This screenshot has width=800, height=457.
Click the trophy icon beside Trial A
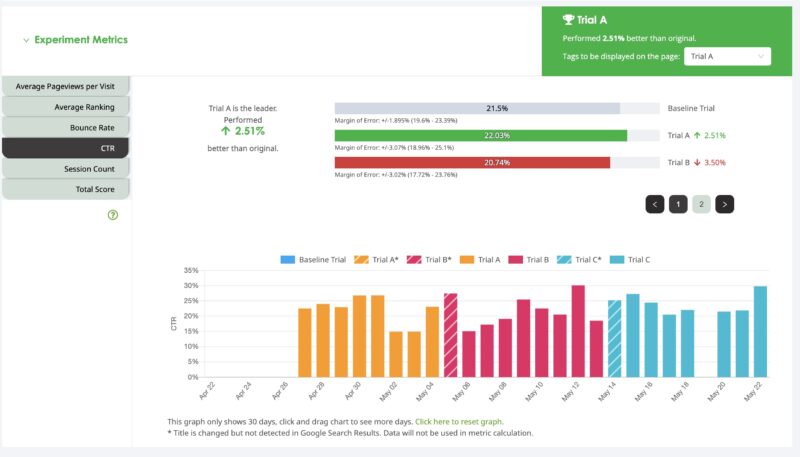pyautogui.click(x=569, y=19)
